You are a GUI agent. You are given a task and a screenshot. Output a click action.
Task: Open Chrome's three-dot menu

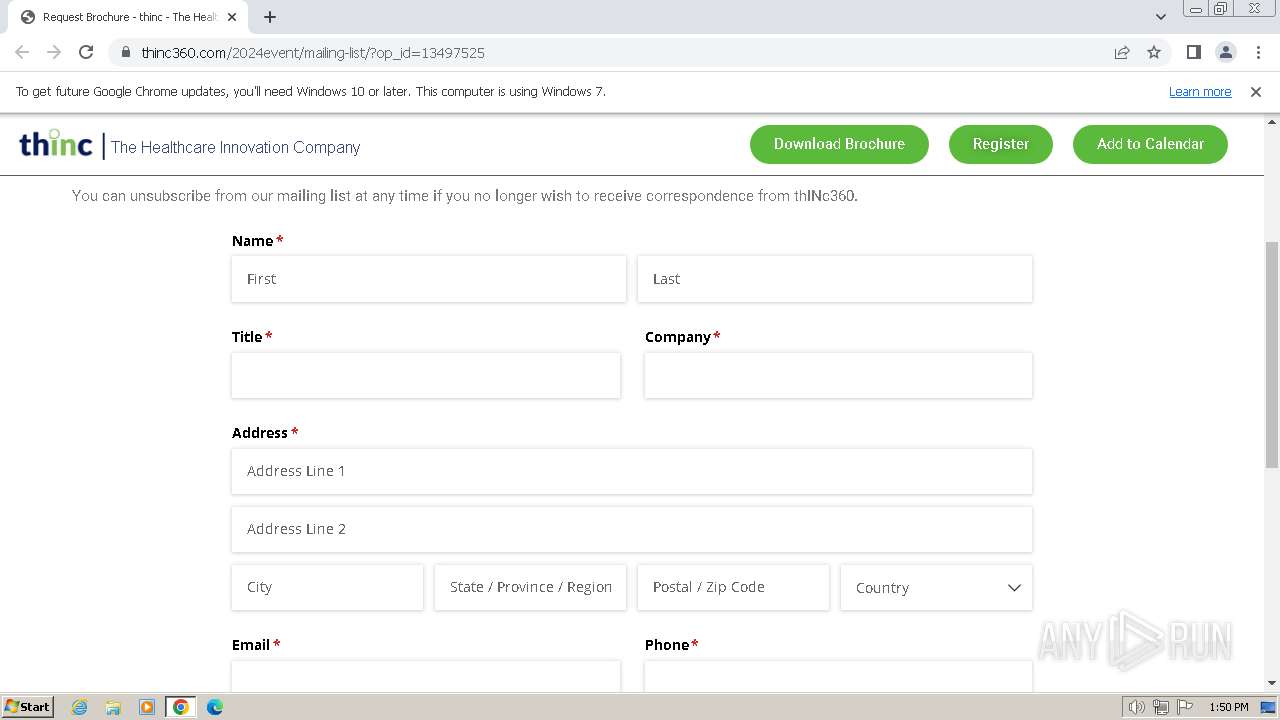(1258, 52)
